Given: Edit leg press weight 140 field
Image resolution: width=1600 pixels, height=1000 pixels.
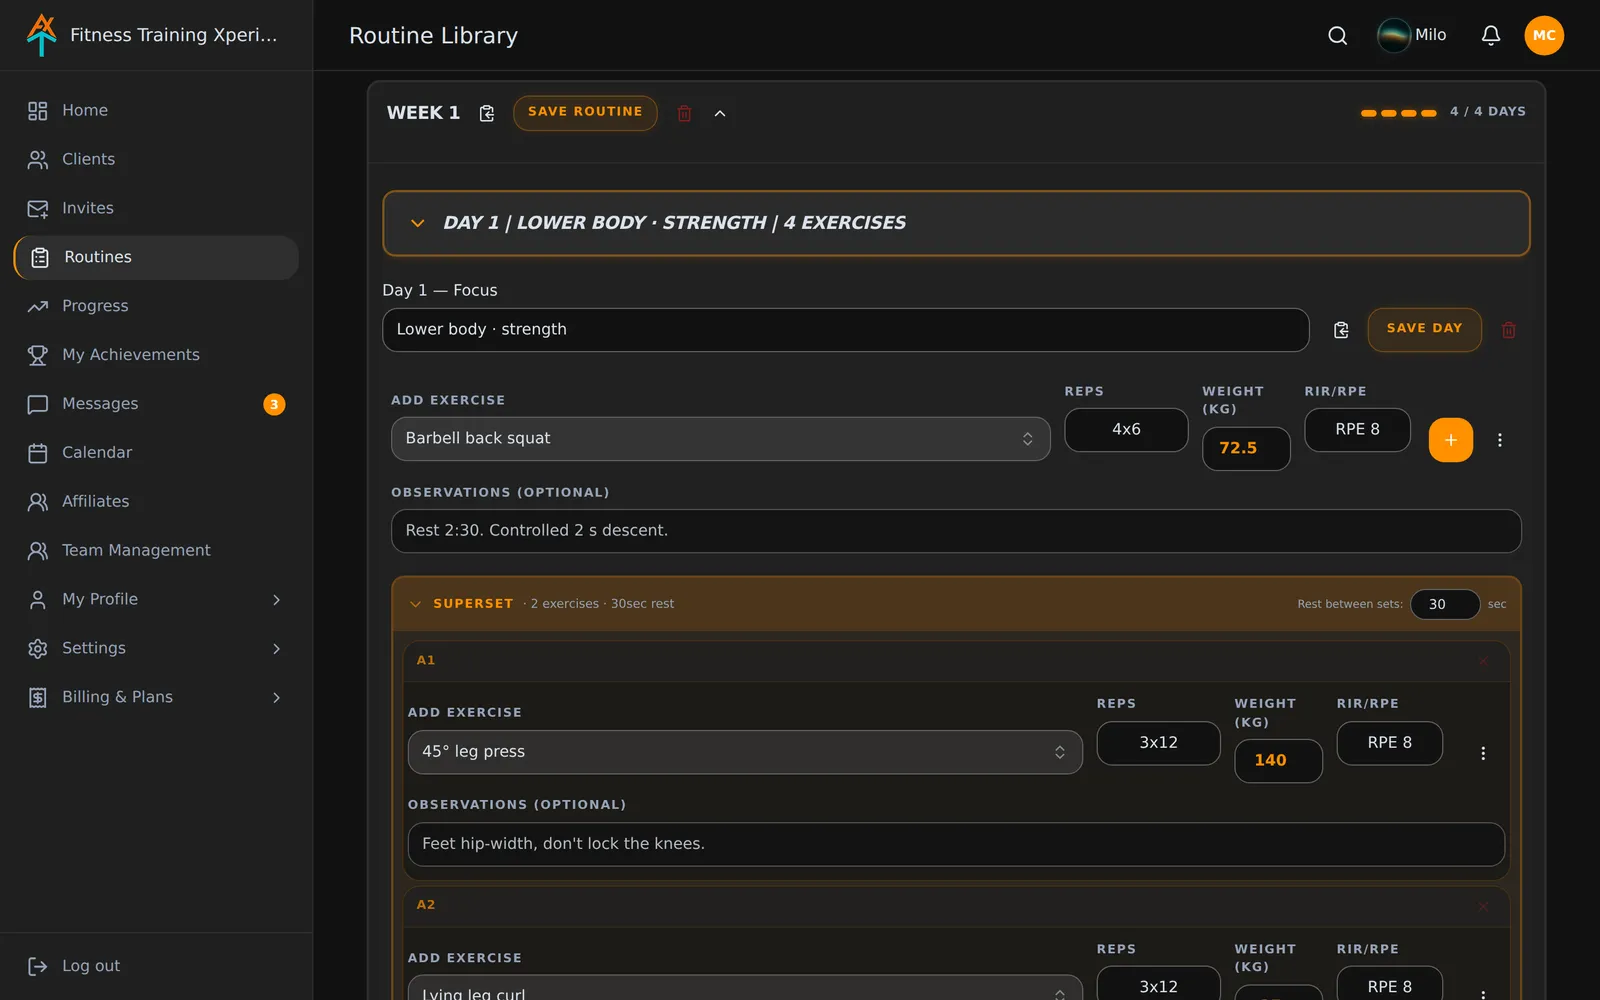Looking at the screenshot, I should 1278,761.
